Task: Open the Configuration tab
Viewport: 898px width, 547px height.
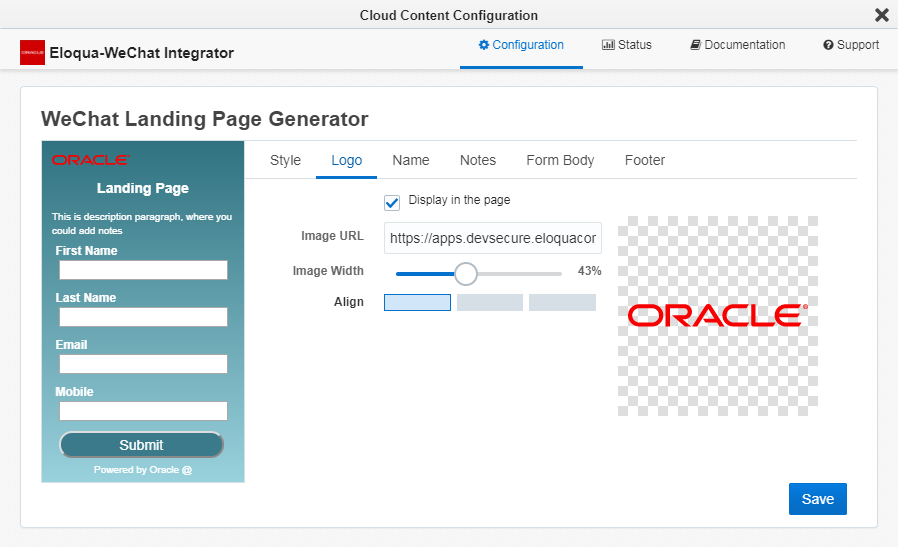Action: pos(521,45)
